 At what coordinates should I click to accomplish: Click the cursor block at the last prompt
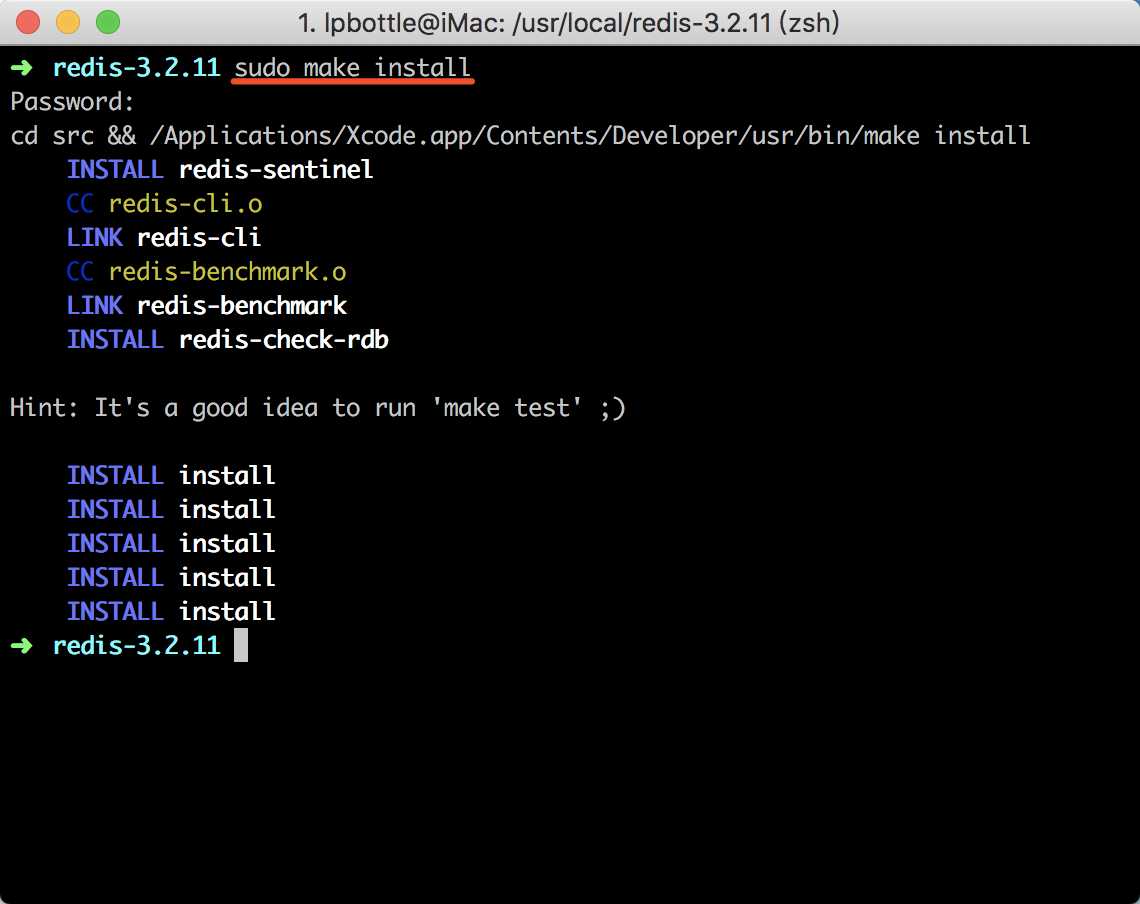241,645
